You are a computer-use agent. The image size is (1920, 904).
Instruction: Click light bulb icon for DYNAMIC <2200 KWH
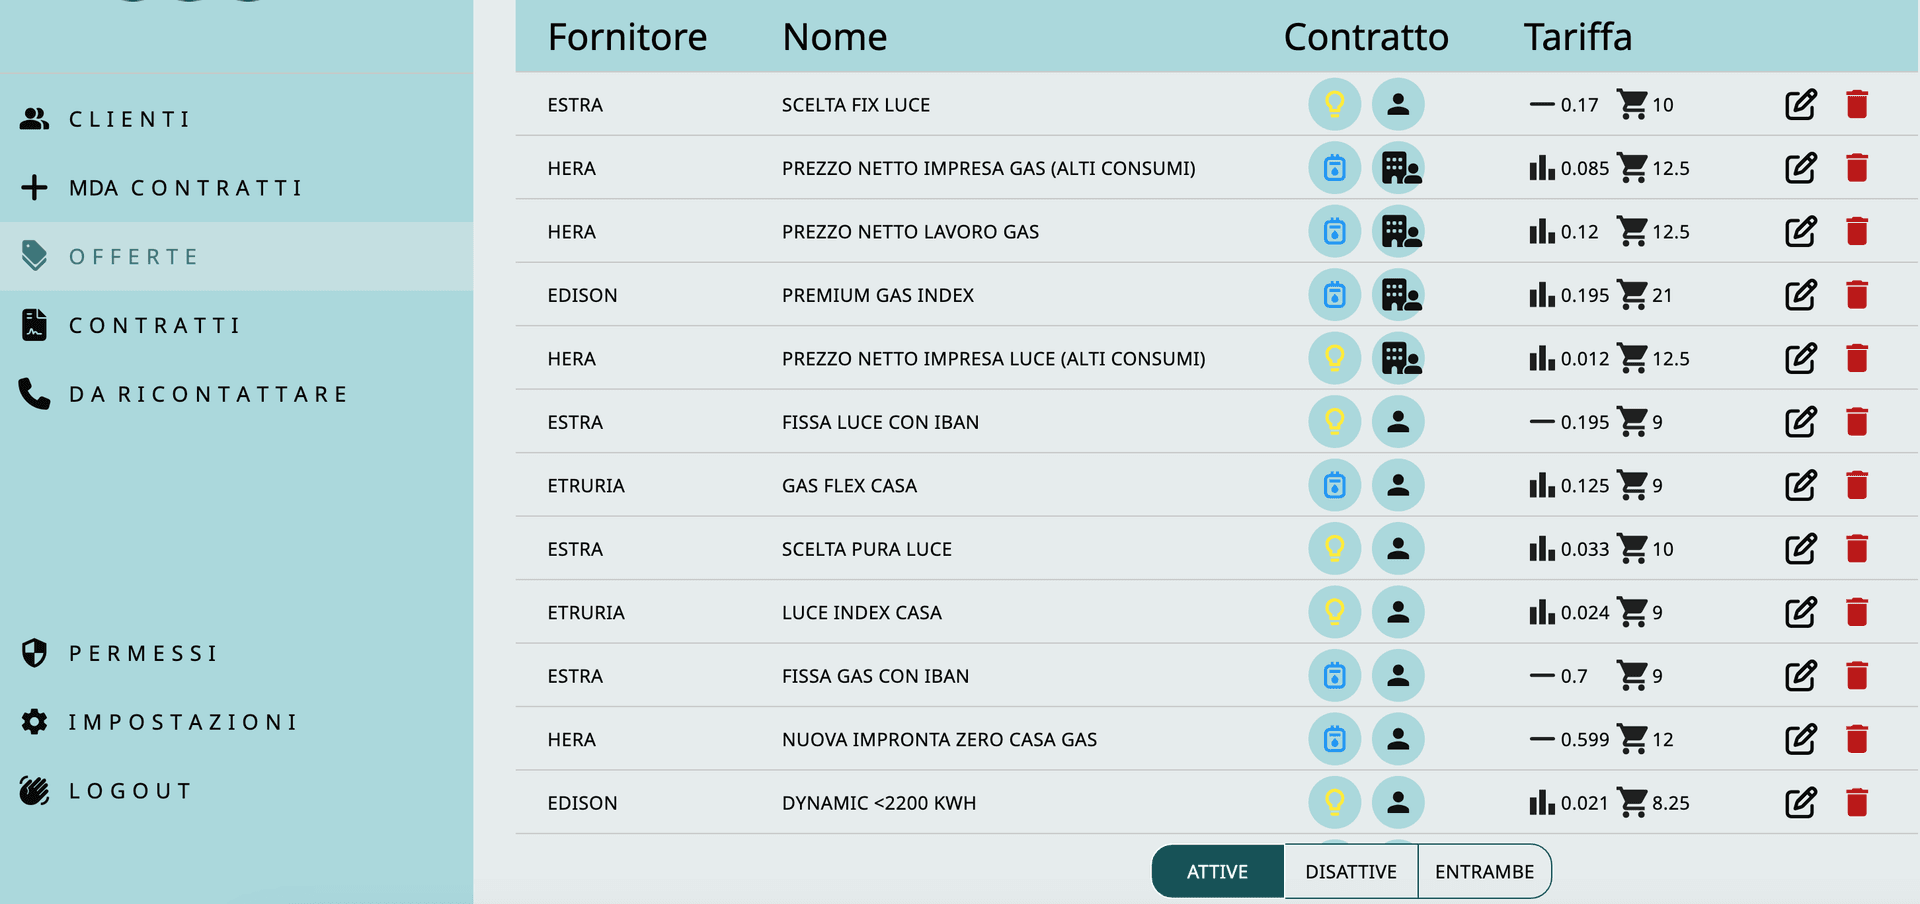pyautogui.click(x=1335, y=803)
